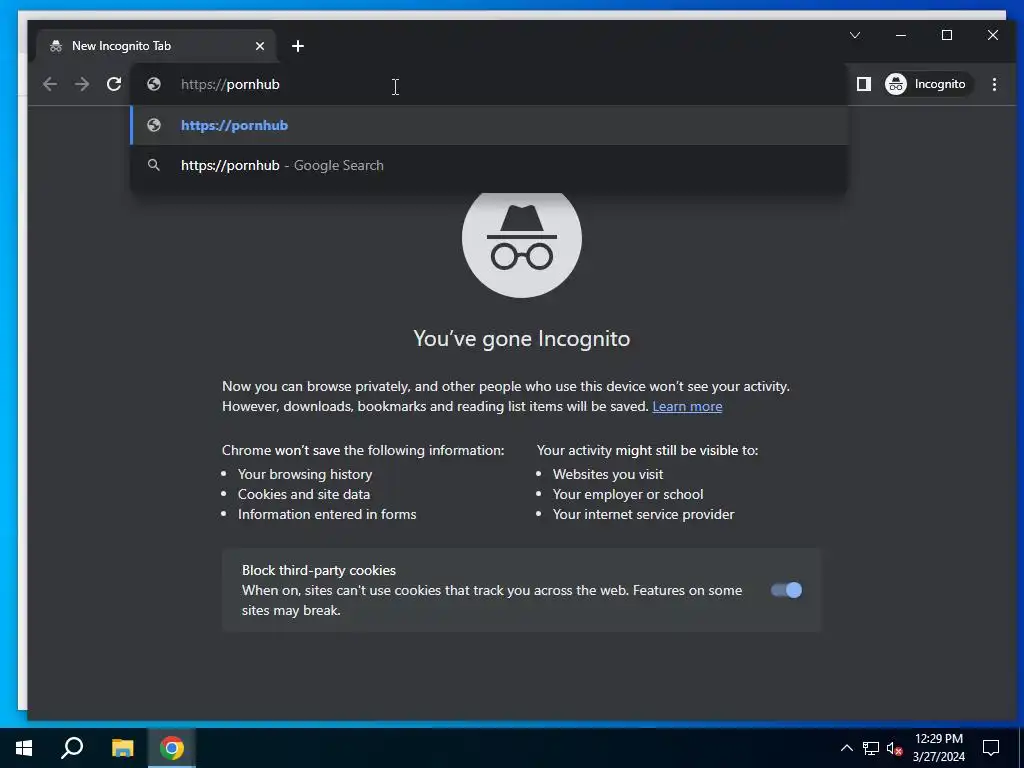Click "Cookies and site data" bullet text
The height and width of the screenshot is (768, 1024).
coord(304,494)
